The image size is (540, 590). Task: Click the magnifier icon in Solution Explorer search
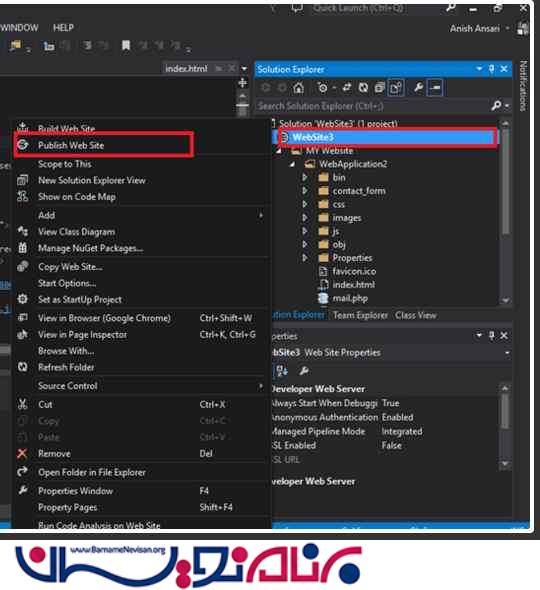496,106
